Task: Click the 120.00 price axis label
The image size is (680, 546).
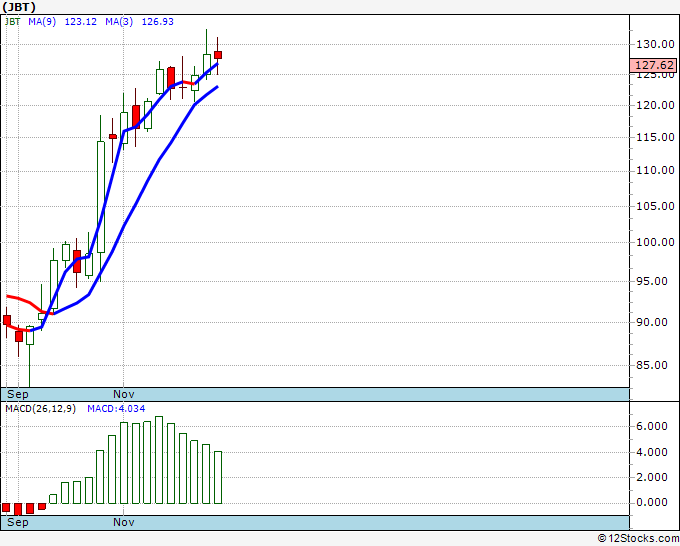Action: click(x=655, y=105)
